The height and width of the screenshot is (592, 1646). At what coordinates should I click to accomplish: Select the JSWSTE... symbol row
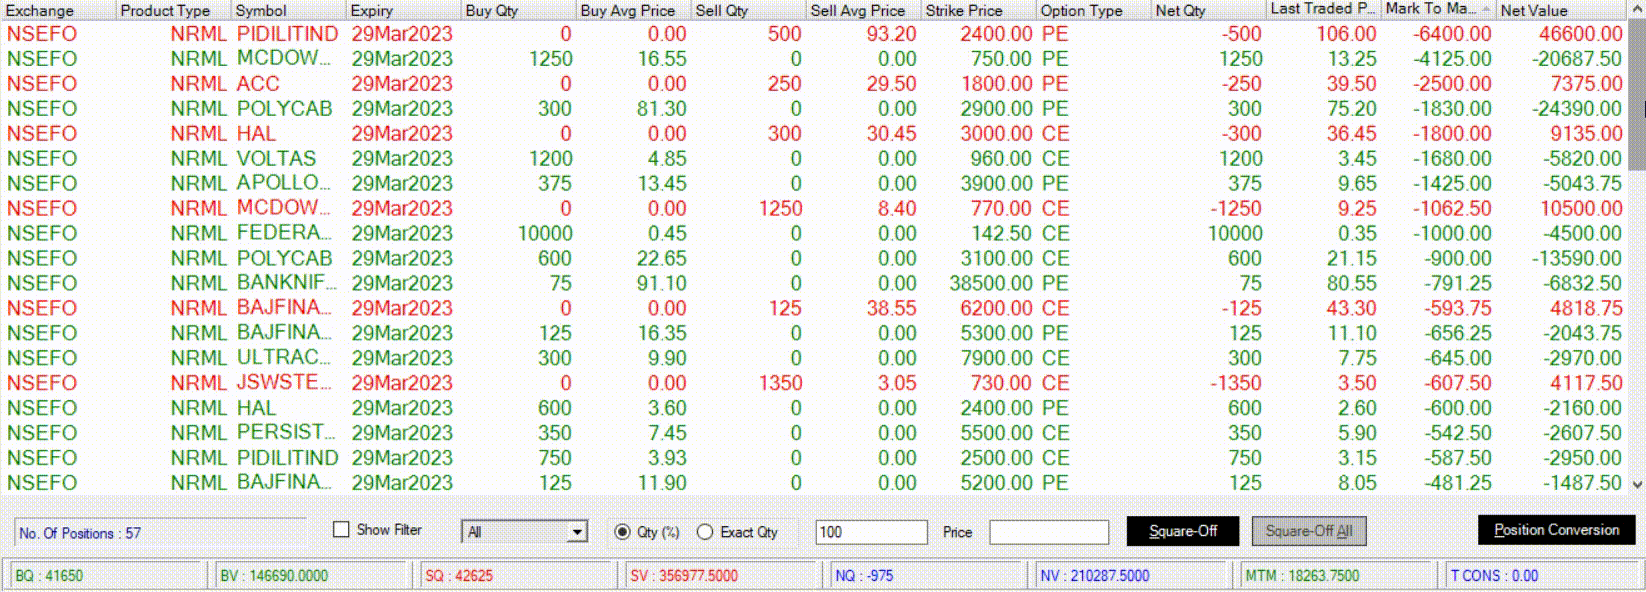coord(284,383)
